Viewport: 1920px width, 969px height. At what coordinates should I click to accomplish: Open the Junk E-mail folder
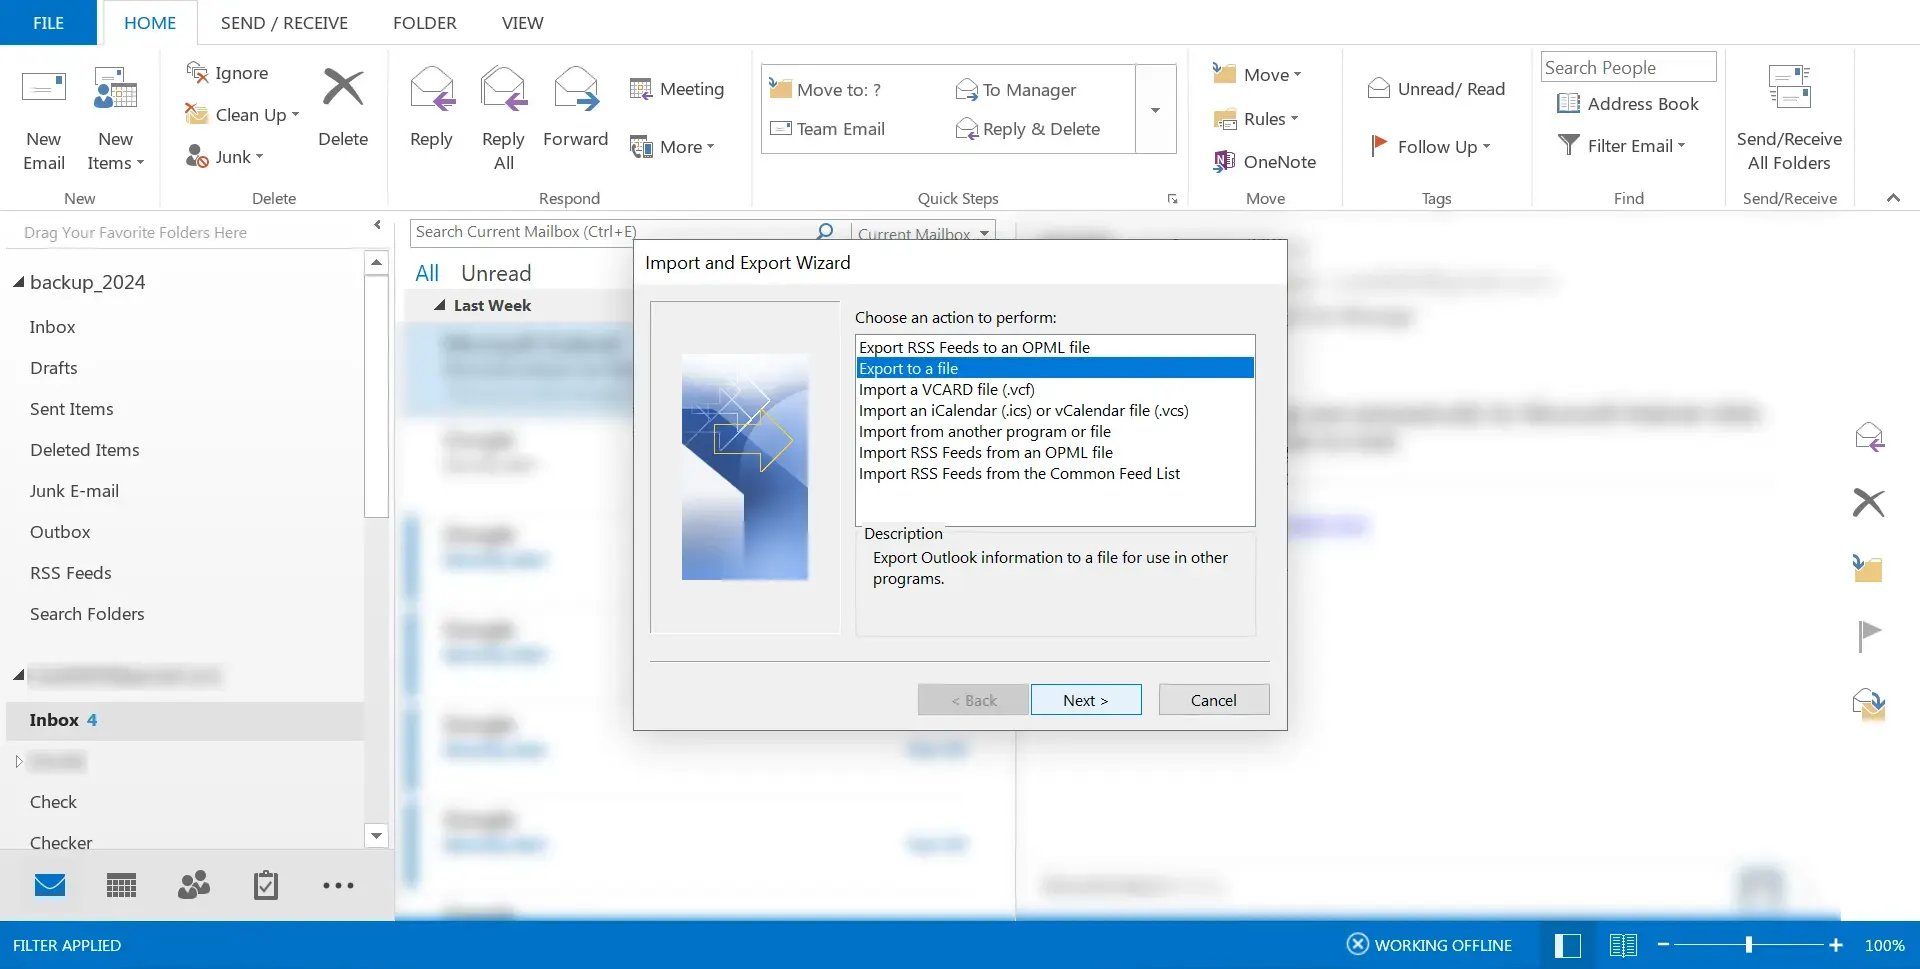[74, 491]
